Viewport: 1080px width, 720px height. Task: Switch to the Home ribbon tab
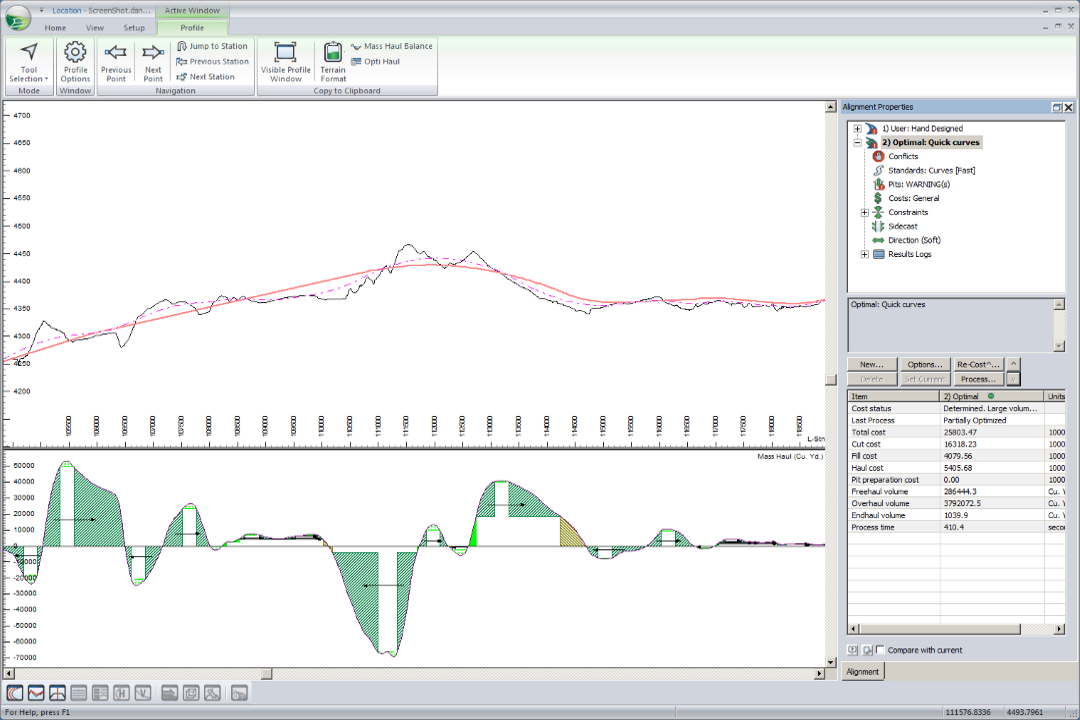(x=55, y=28)
